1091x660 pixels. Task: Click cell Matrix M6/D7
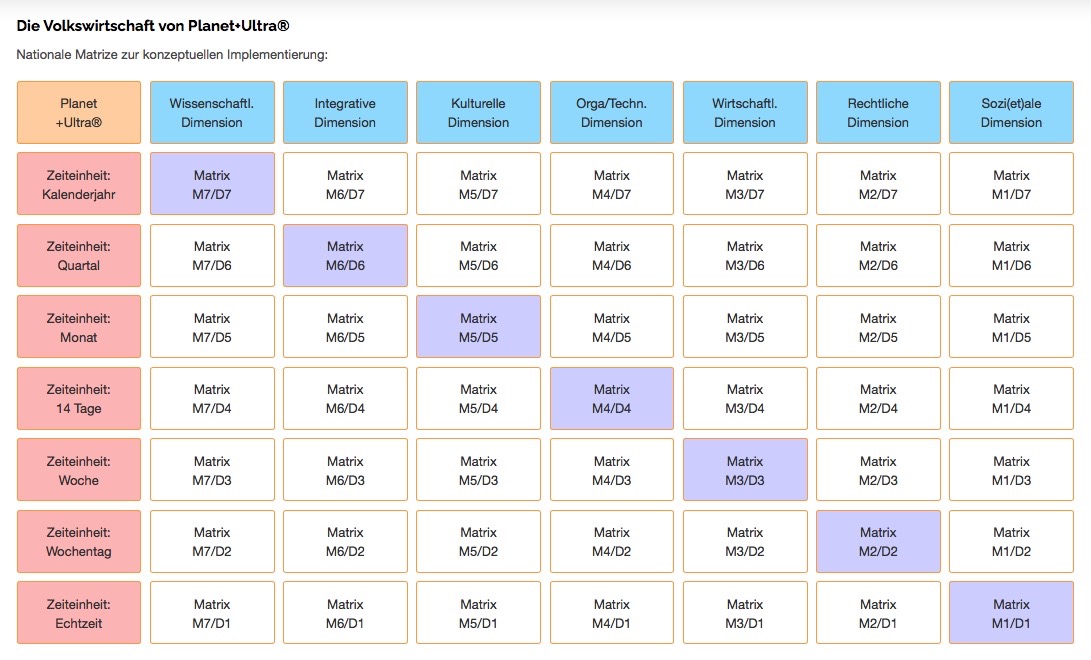(345, 184)
